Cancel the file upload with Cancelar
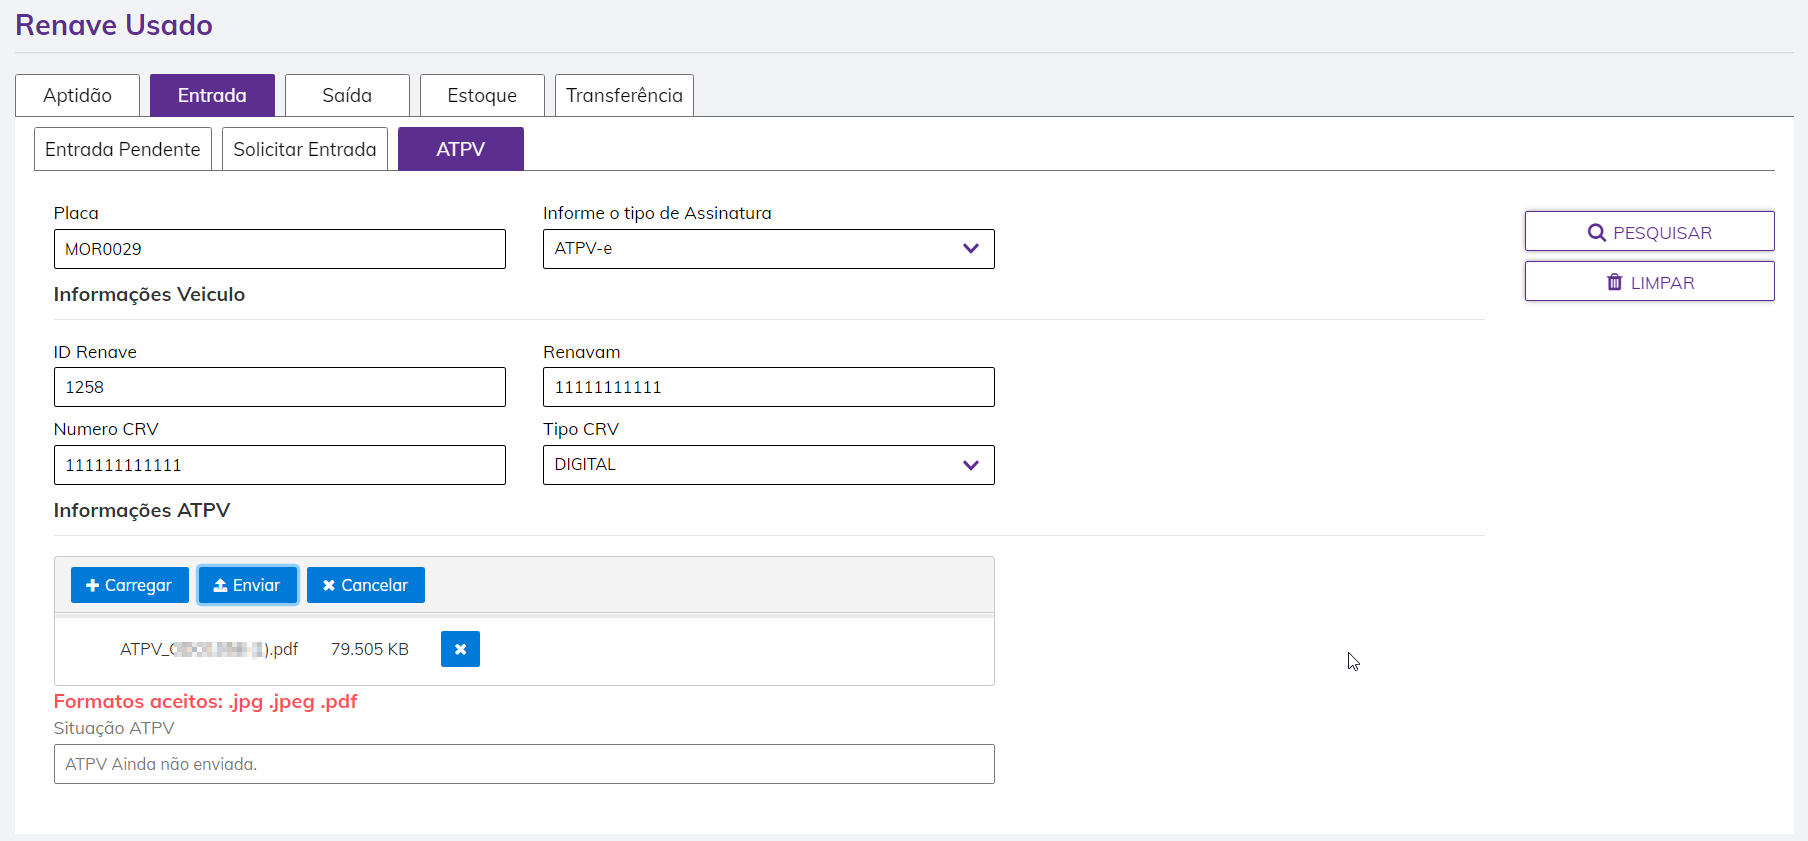 pyautogui.click(x=365, y=585)
